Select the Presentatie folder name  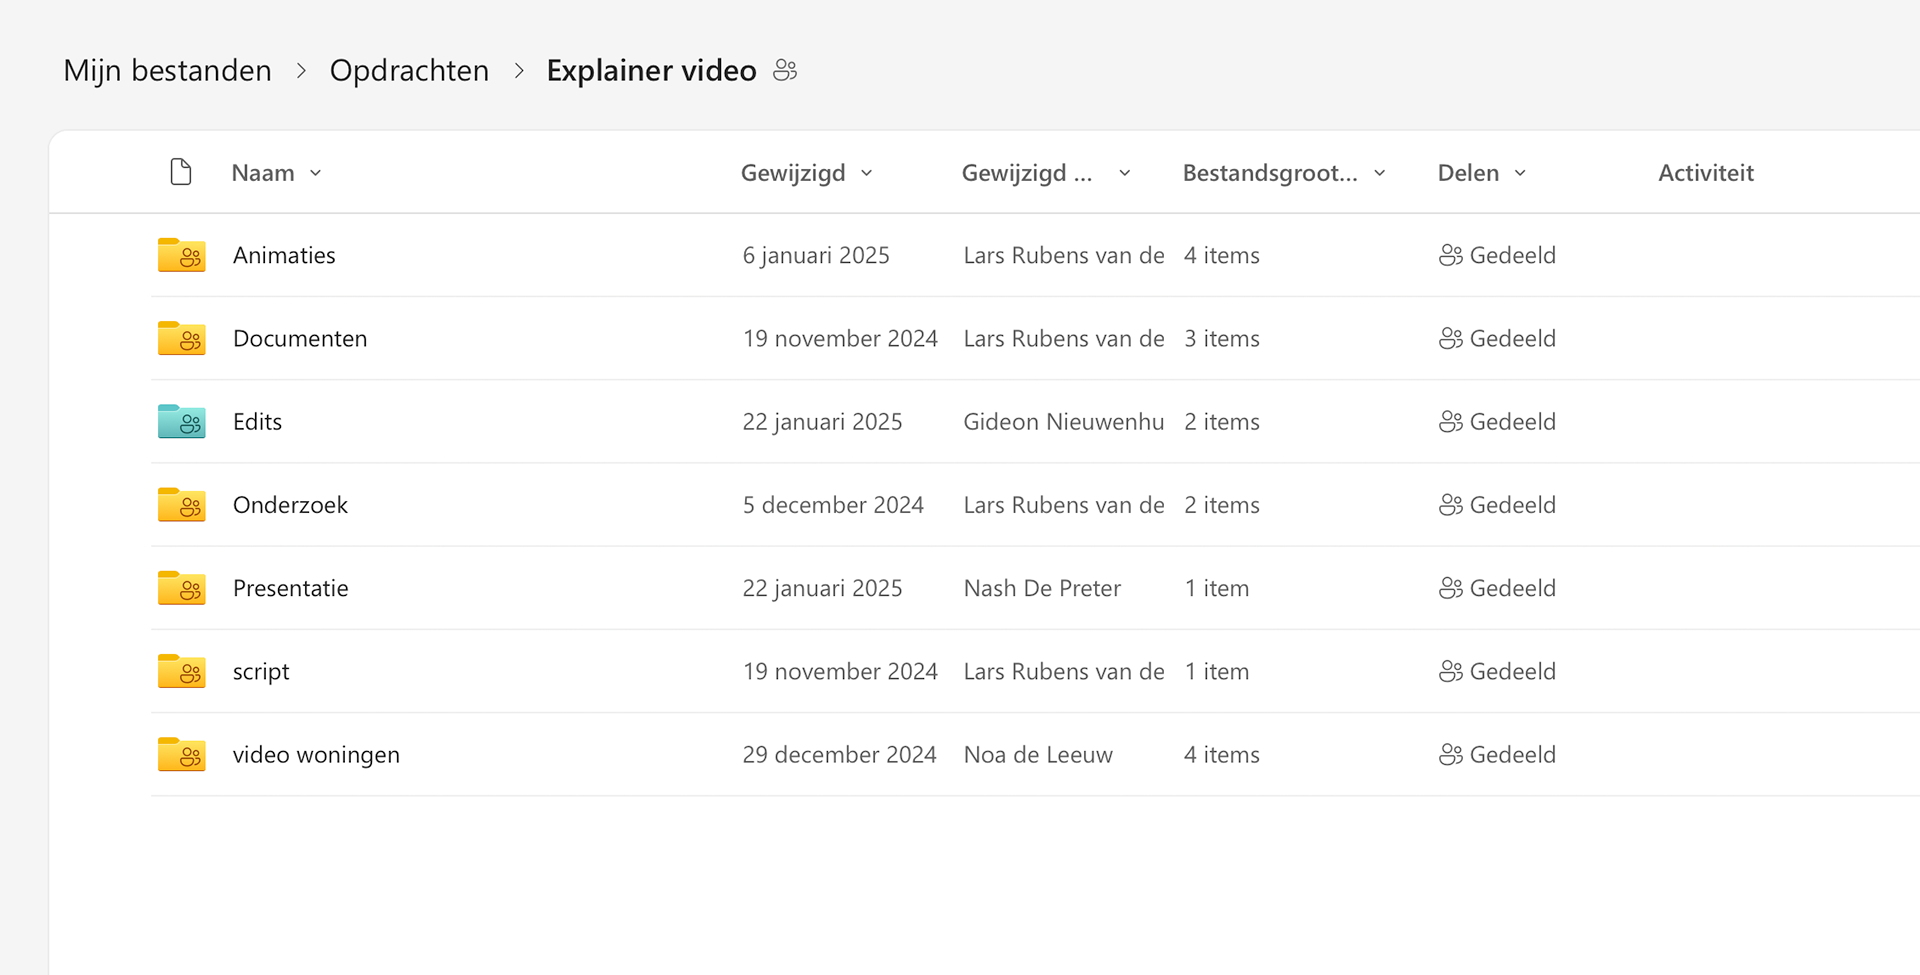point(290,588)
